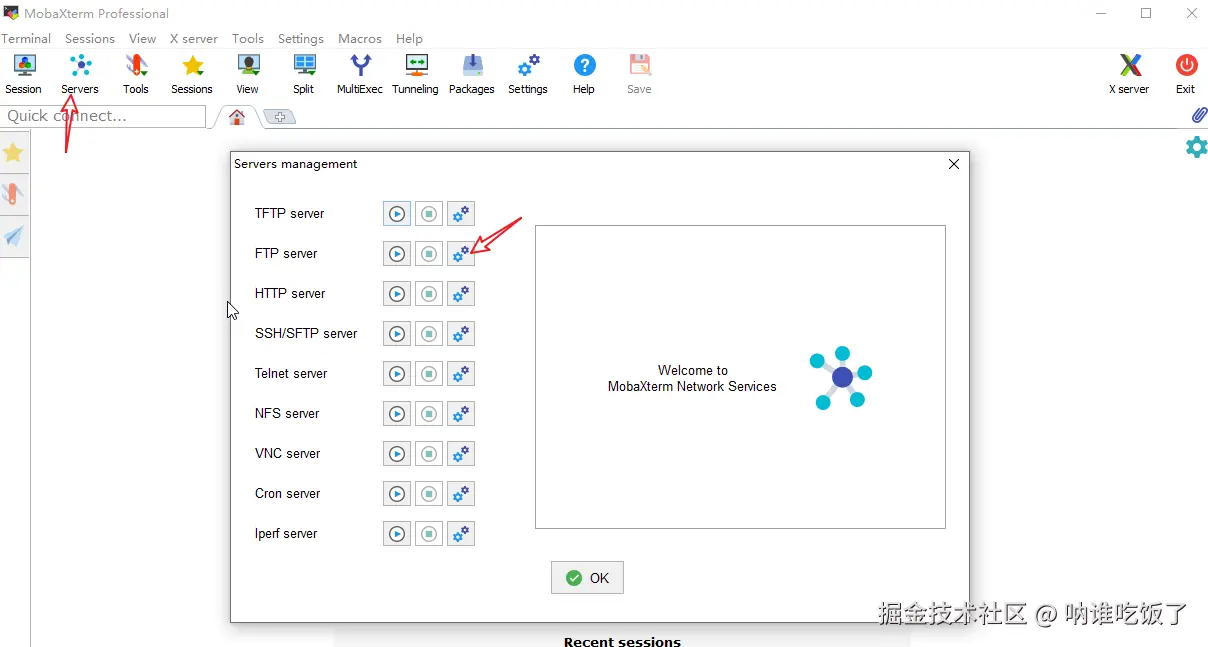The width and height of the screenshot is (1208, 647).
Task: Open the X server menu
Action: pos(194,38)
